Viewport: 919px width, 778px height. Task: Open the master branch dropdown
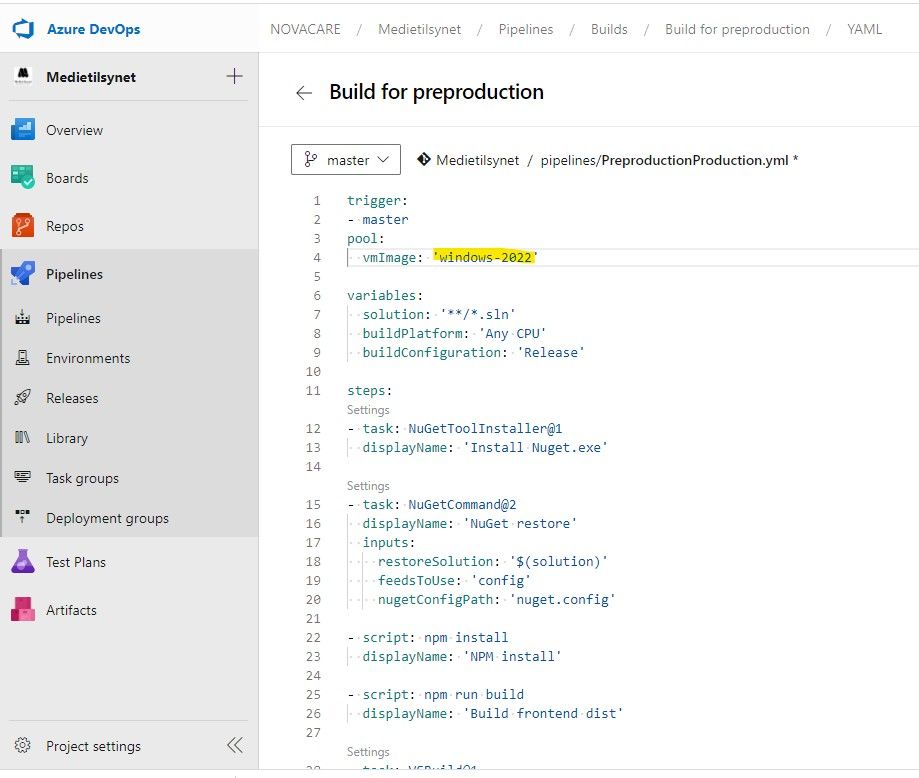click(x=346, y=159)
